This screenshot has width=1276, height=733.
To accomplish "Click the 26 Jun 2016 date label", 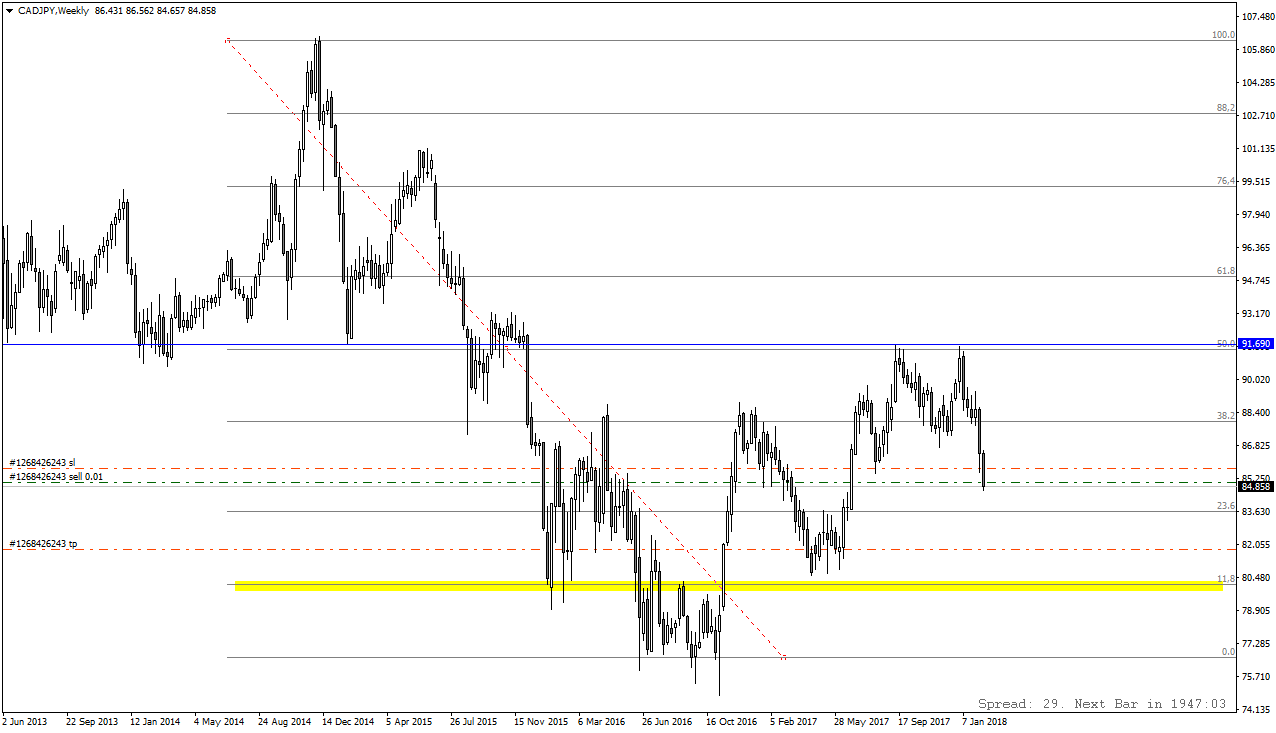I will click(667, 721).
